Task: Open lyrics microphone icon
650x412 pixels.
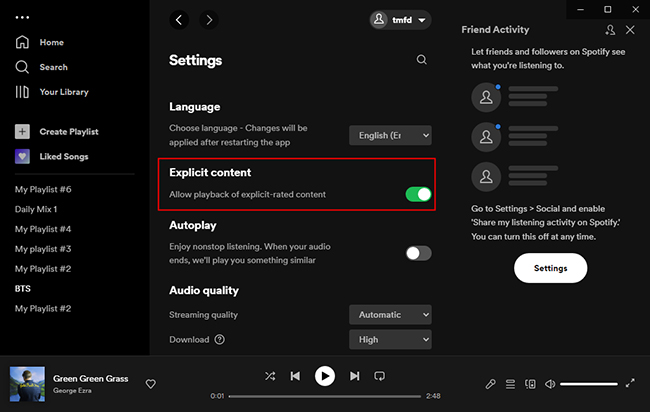Action: point(490,384)
